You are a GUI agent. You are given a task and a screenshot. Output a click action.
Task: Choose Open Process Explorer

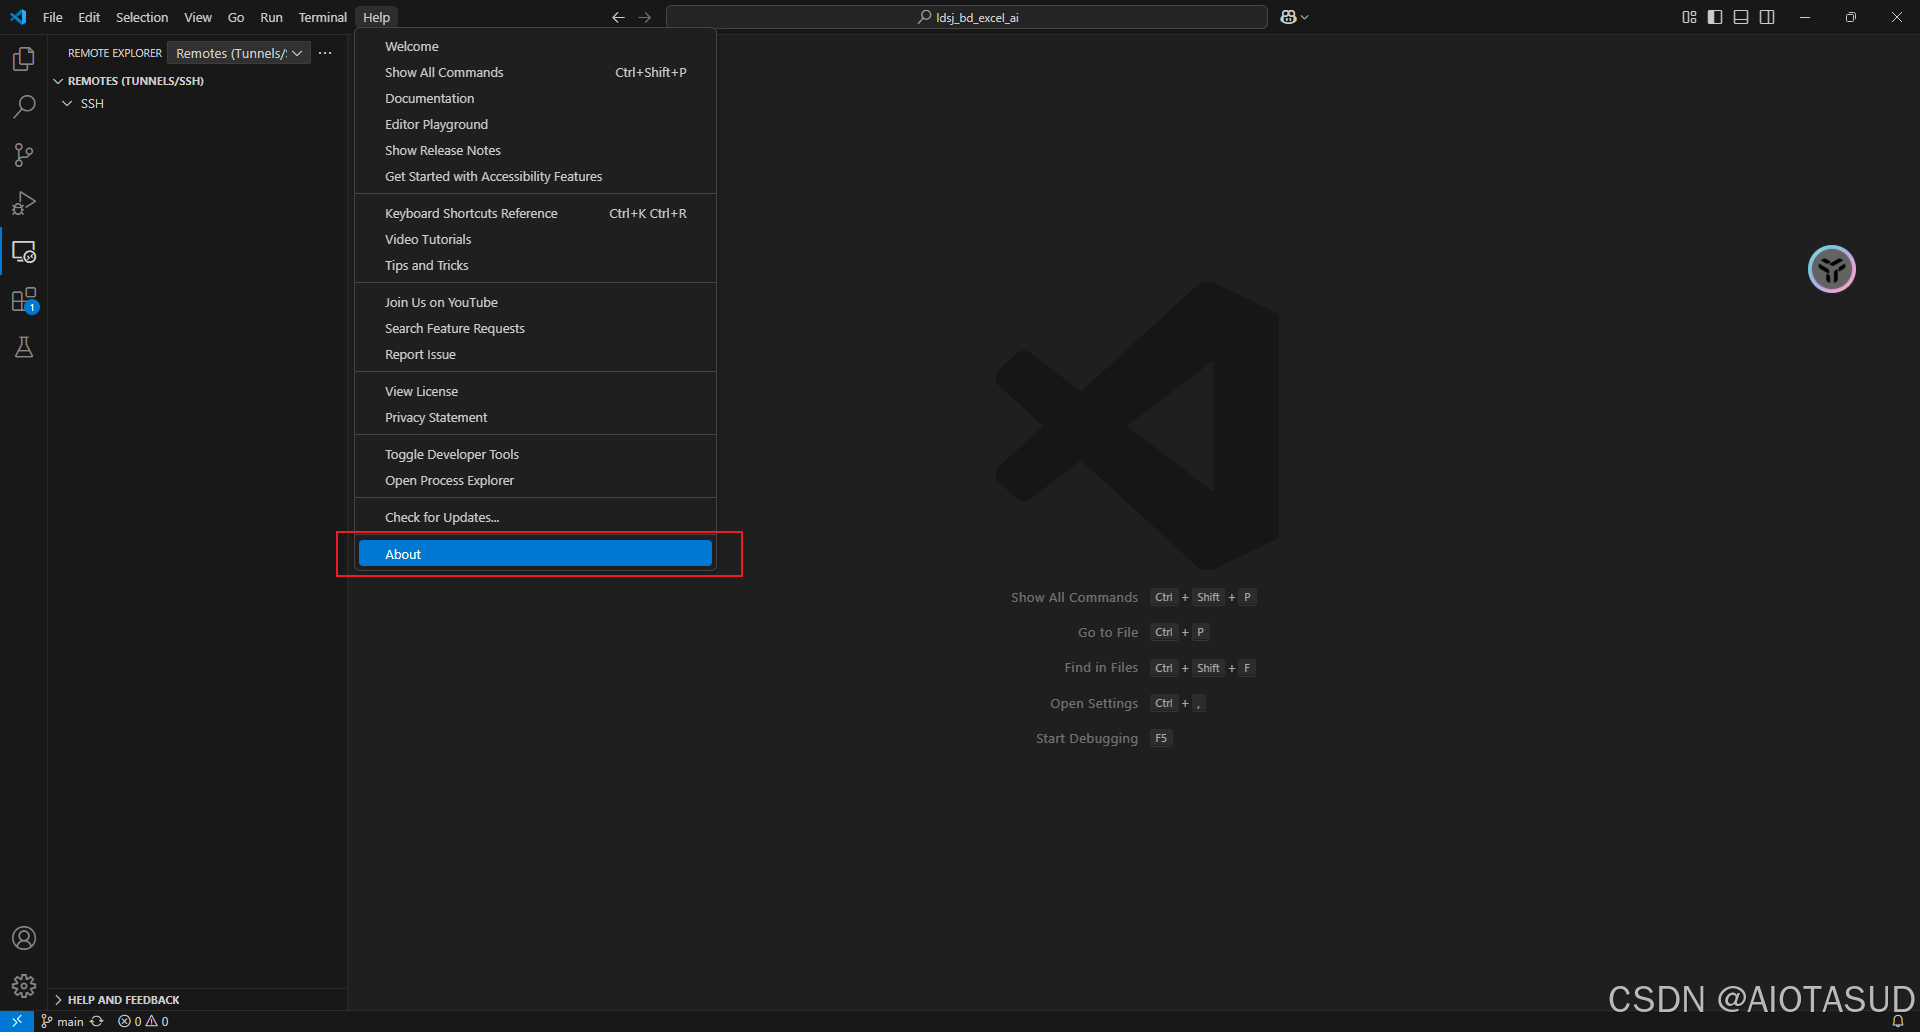[x=535, y=481]
